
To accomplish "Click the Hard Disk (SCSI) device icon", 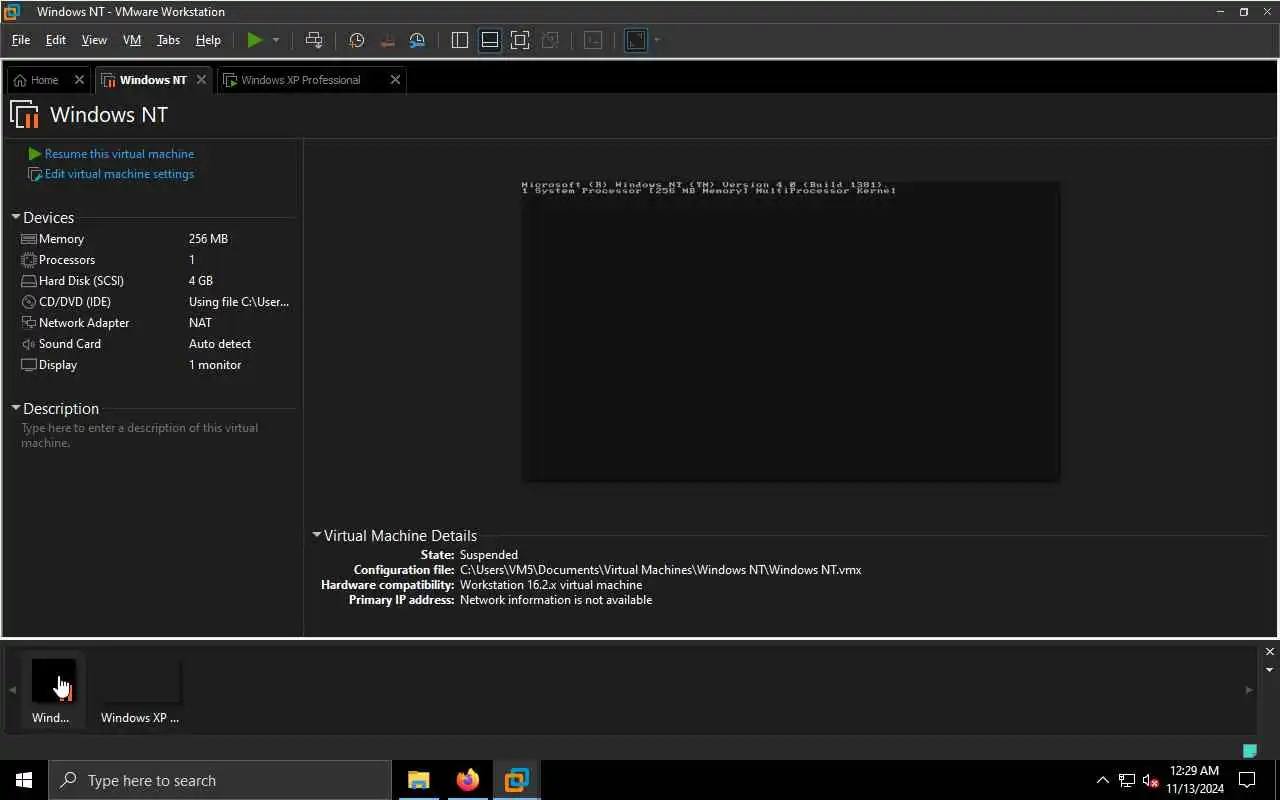I will click(x=29, y=281).
